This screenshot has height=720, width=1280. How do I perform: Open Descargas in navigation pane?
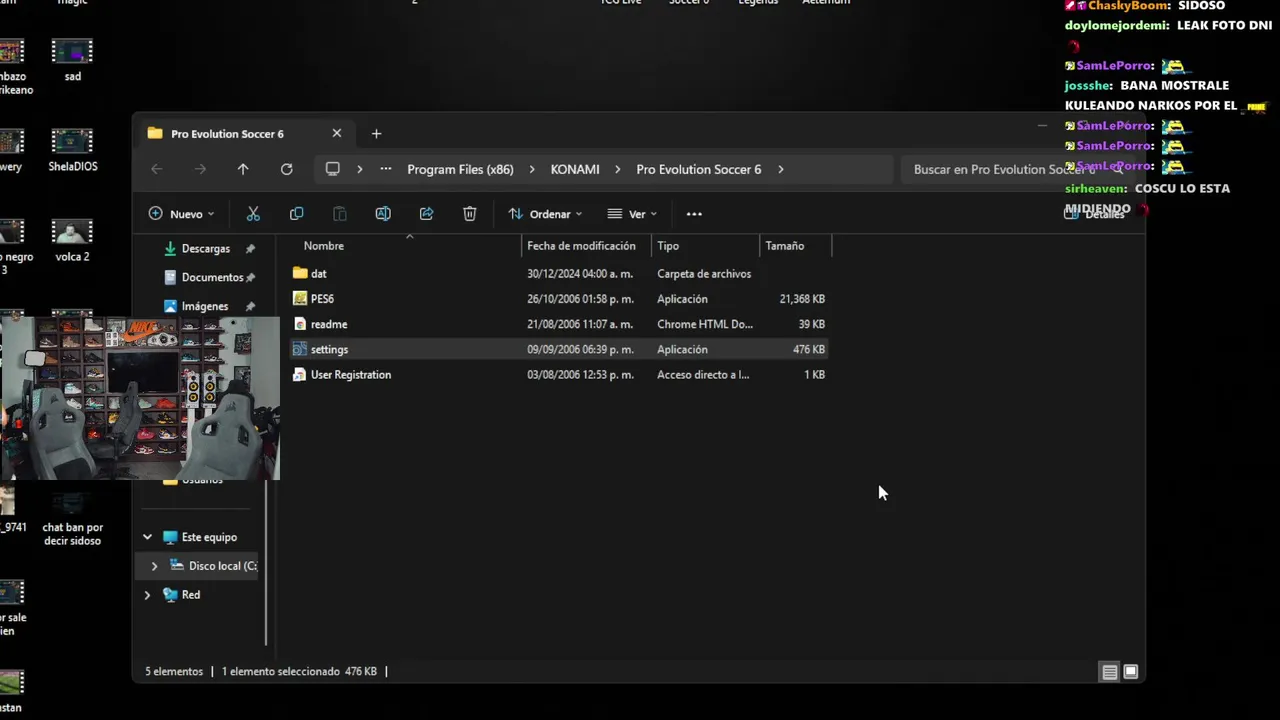[x=205, y=248]
